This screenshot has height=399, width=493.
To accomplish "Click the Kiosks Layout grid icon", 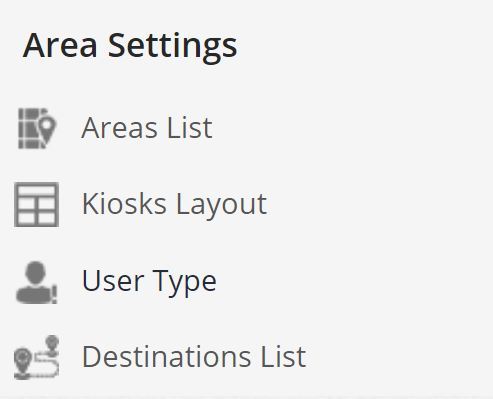I will click(37, 204).
